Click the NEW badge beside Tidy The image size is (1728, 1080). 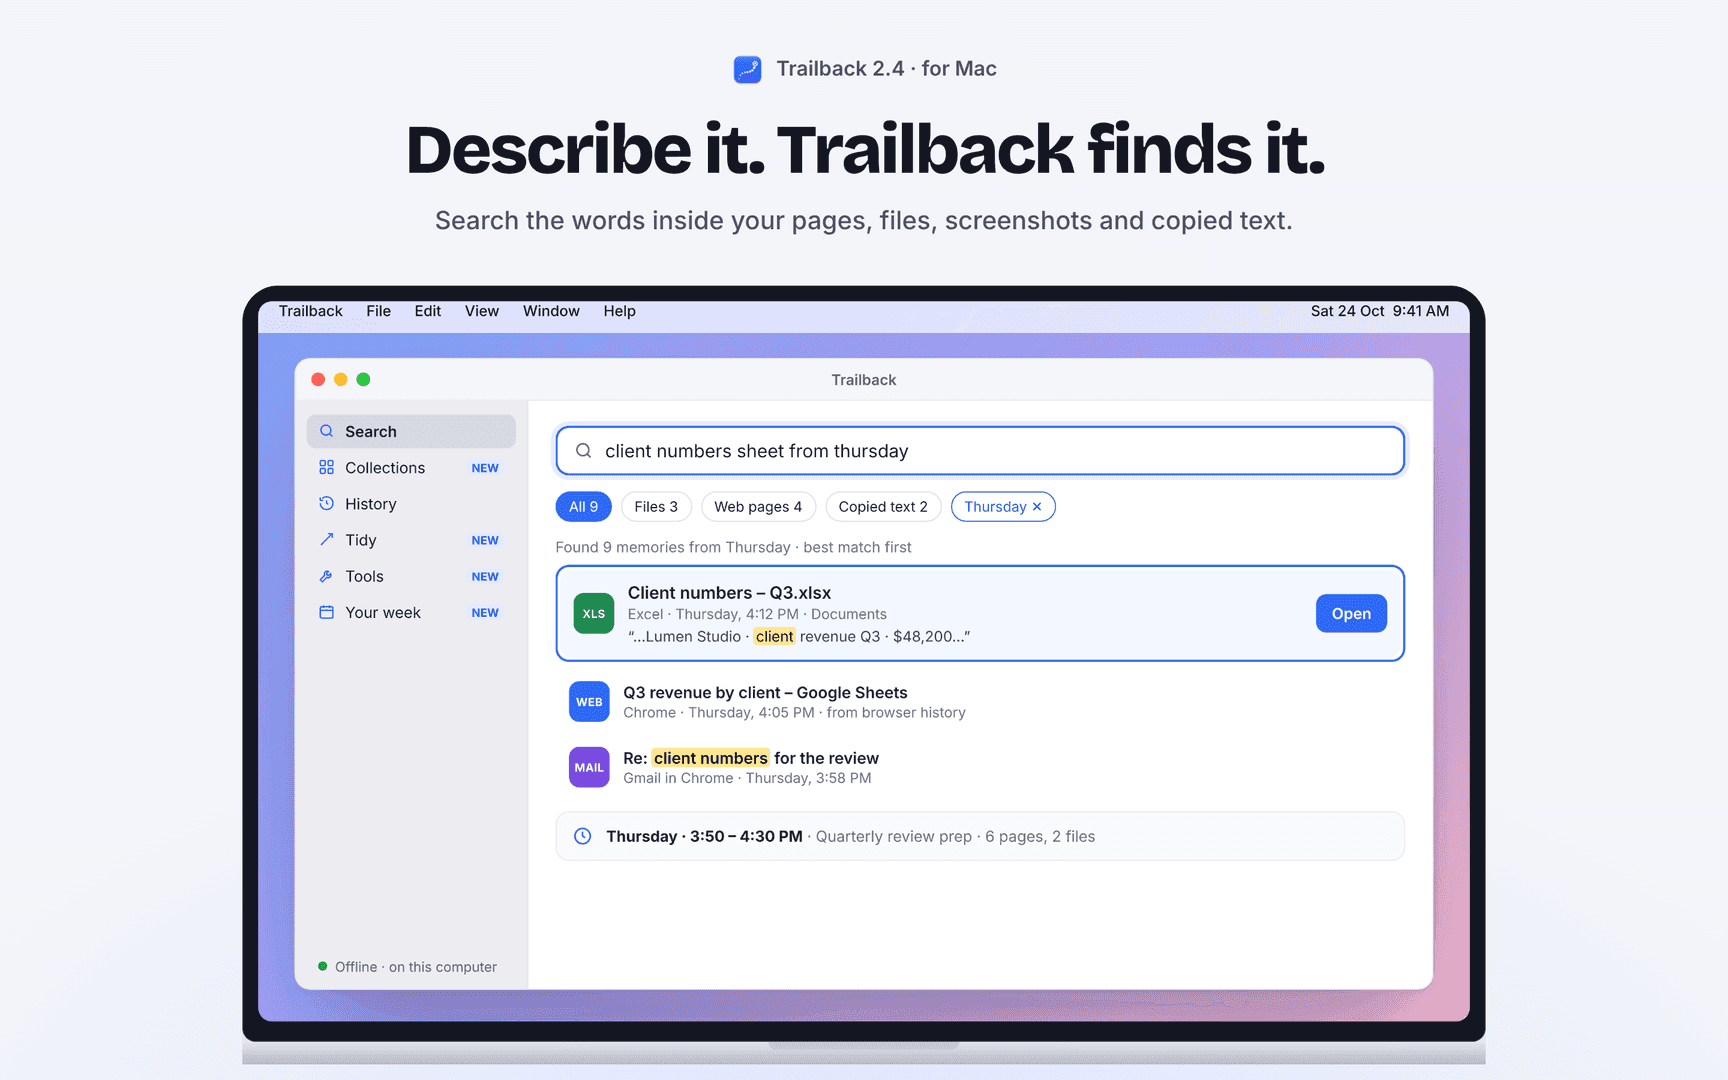pyautogui.click(x=485, y=540)
